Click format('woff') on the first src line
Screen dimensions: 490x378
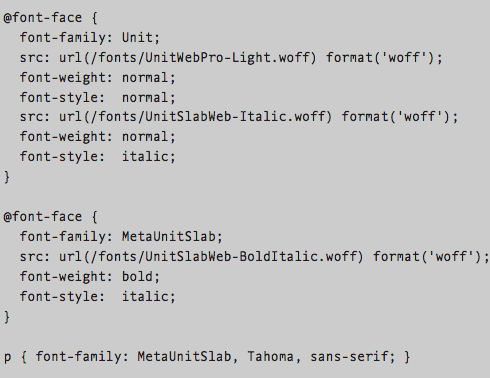380,58
